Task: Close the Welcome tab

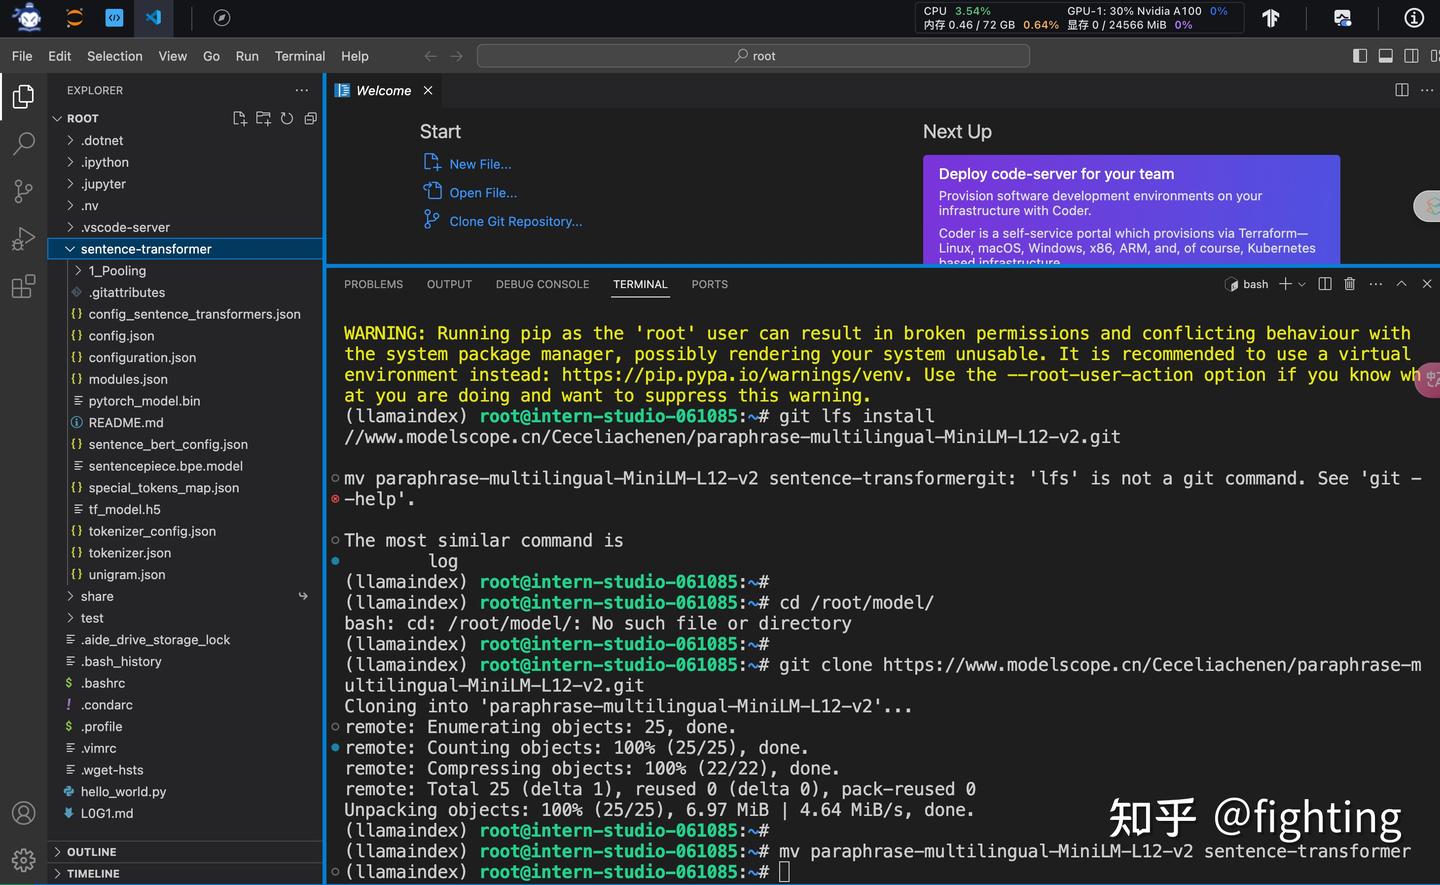Action: click(x=428, y=90)
